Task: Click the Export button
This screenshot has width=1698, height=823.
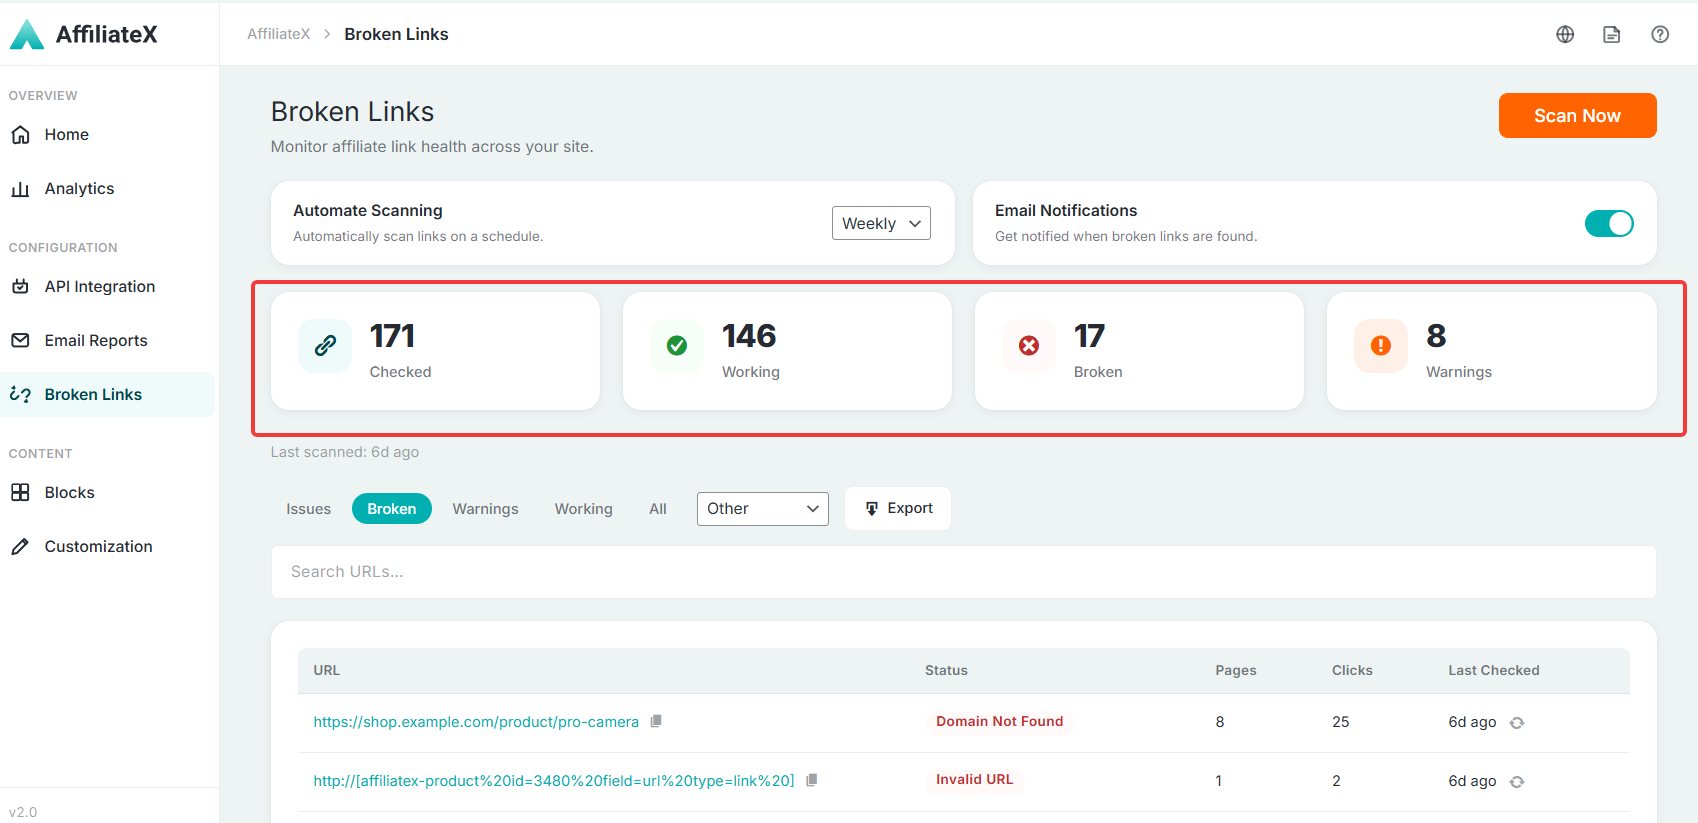Action: 898,508
